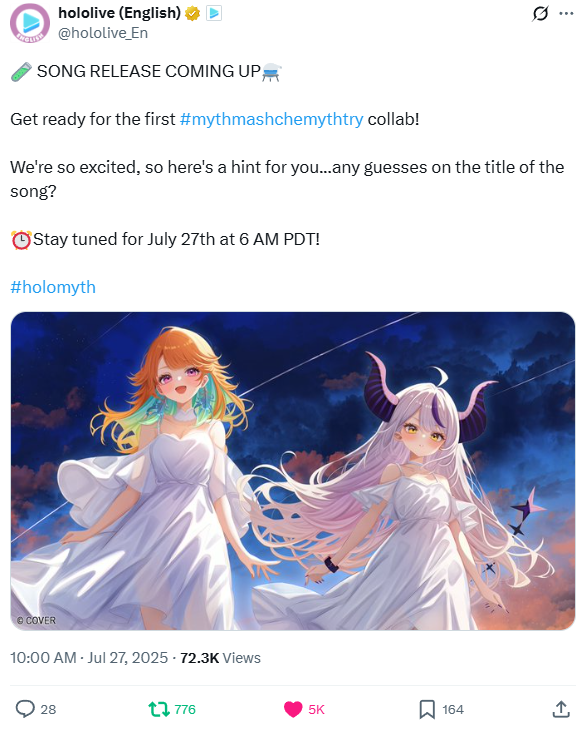Click the reply speech bubble icon

(x=25, y=709)
